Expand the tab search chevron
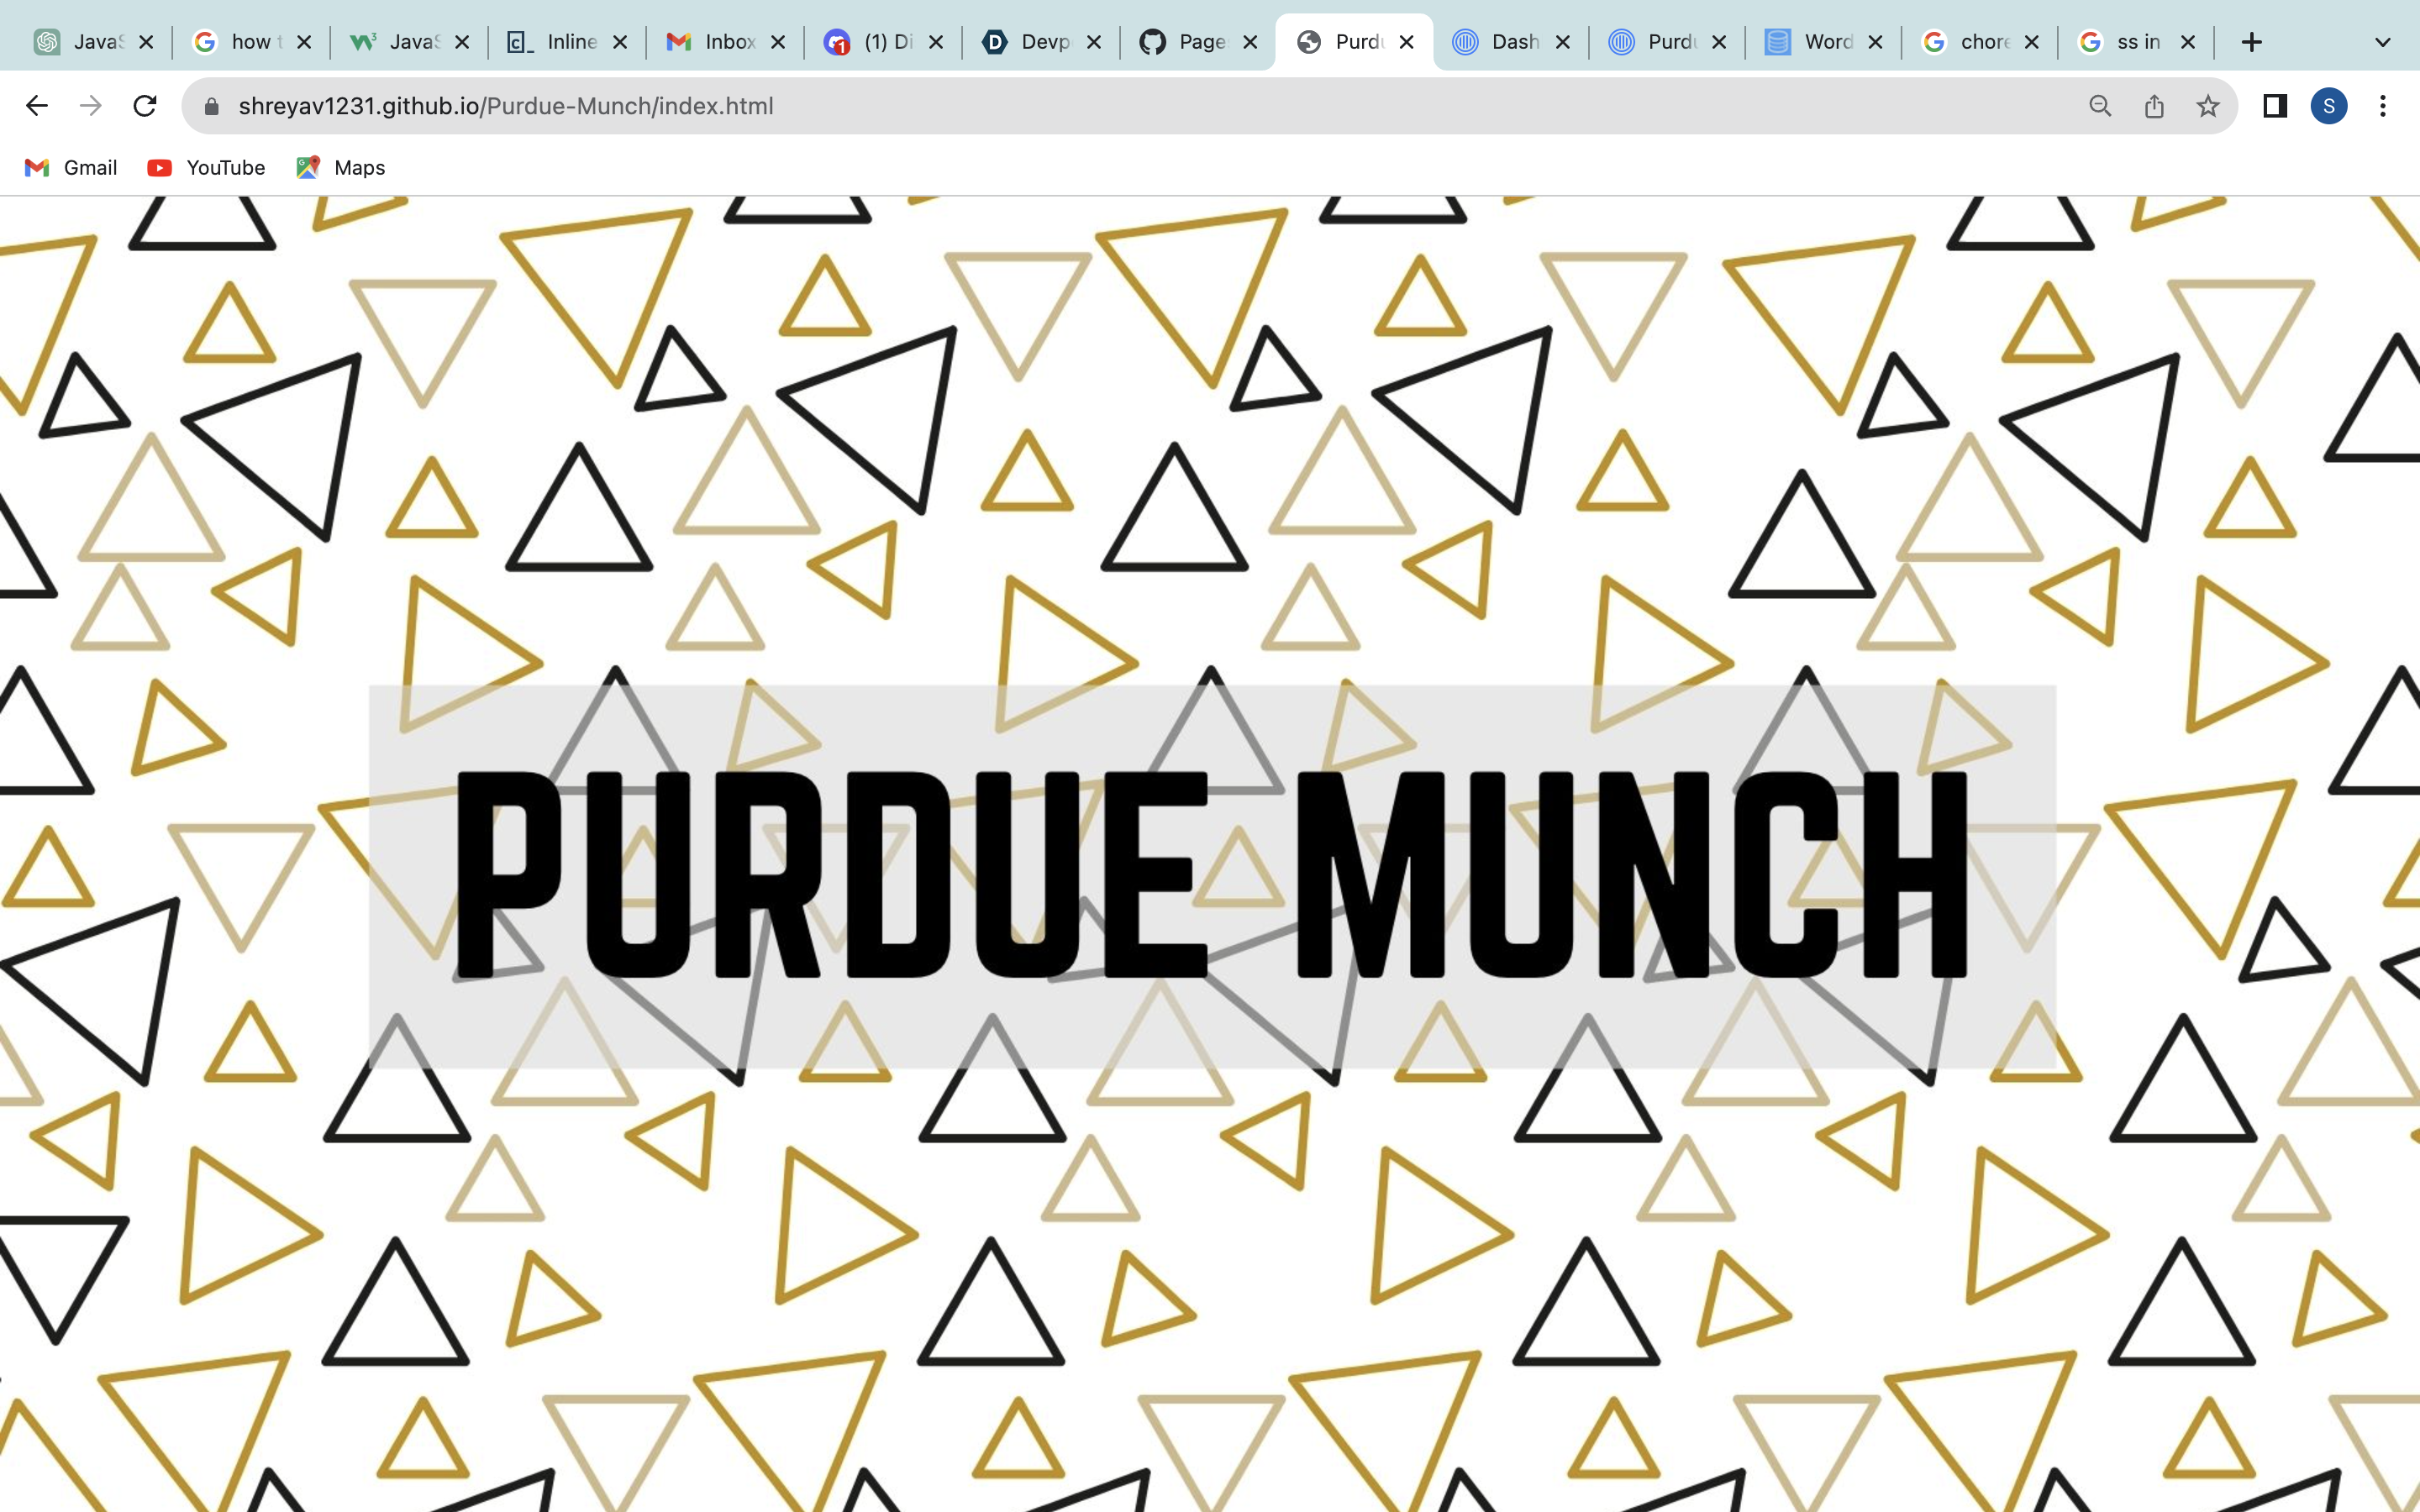The image size is (2420, 1512). click(x=2383, y=42)
